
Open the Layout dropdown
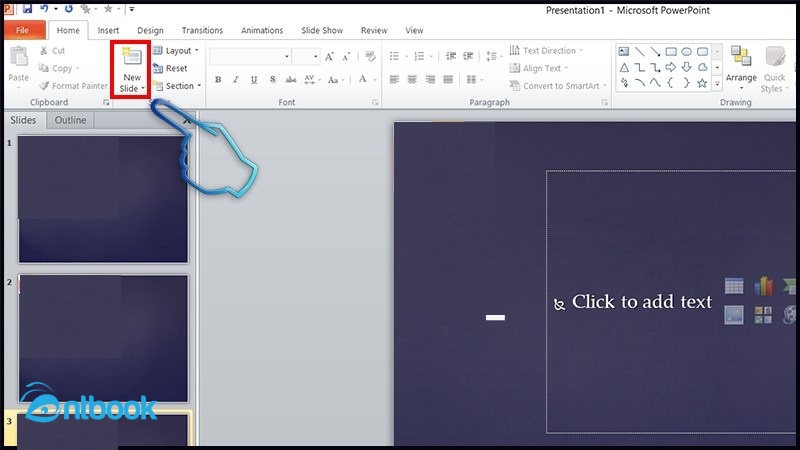pos(176,51)
